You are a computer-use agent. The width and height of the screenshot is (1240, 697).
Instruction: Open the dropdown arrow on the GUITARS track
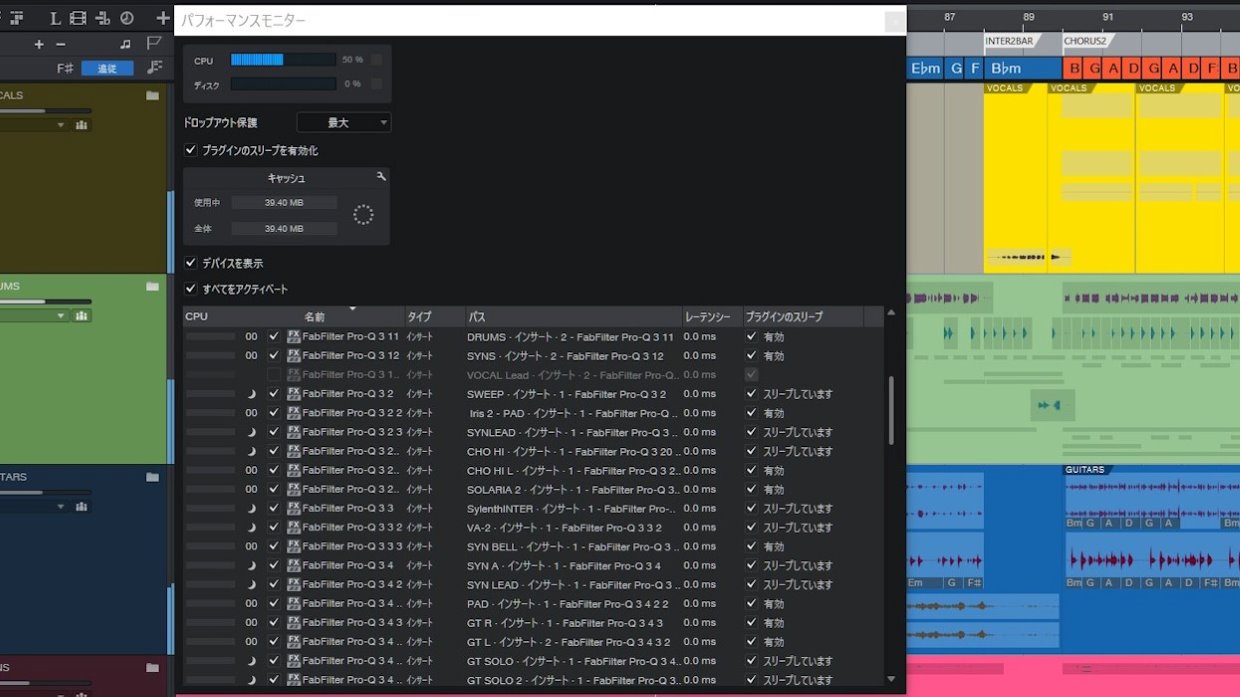pyautogui.click(x=60, y=507)
